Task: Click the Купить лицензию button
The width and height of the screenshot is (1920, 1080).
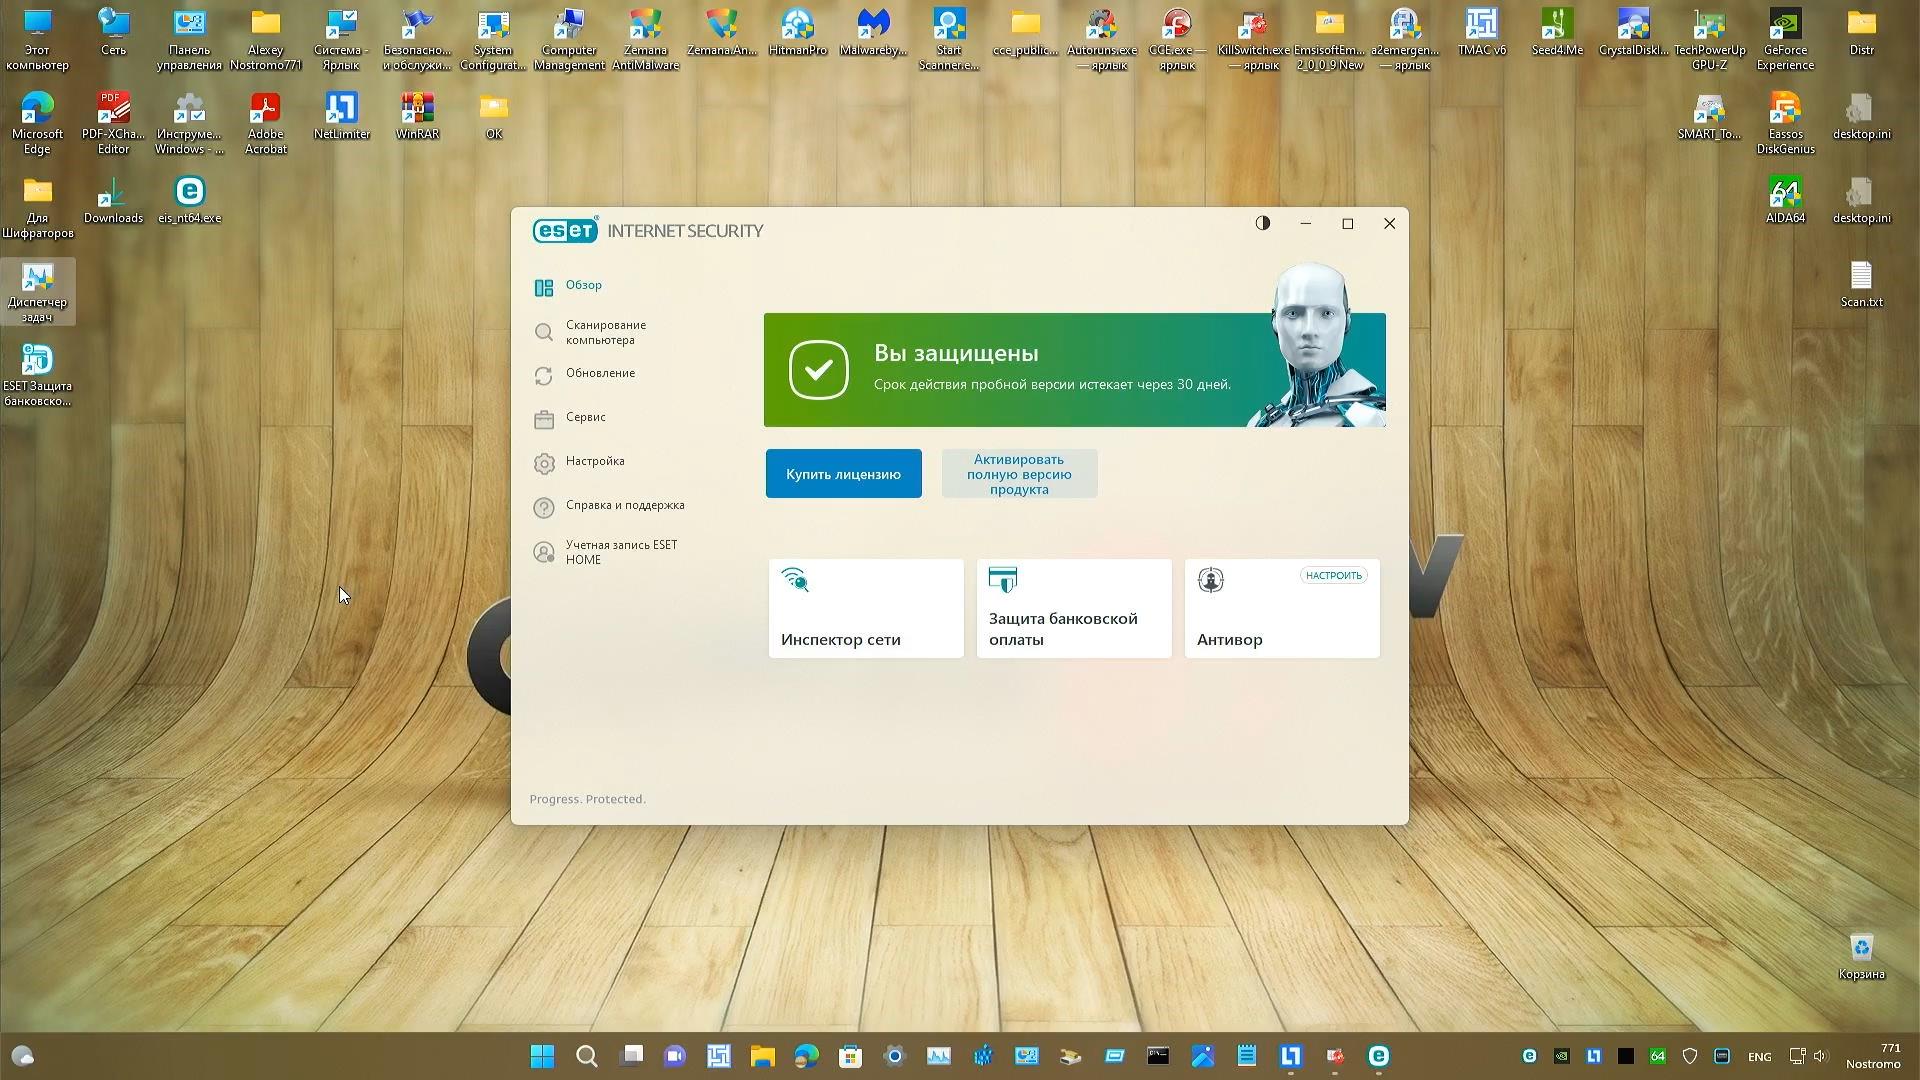Action: [843, 474]
